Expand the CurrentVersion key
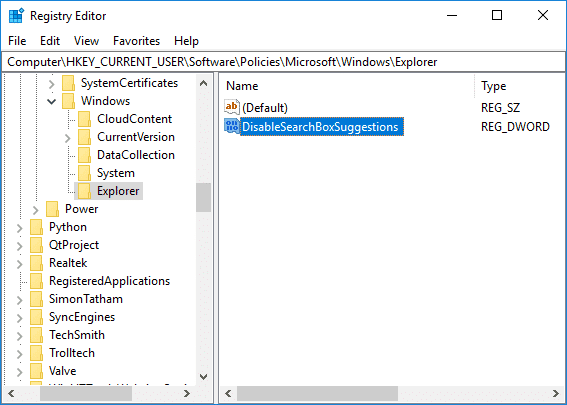Image resolution: width=567 pixels, height=405 pixels. point(68,138)
